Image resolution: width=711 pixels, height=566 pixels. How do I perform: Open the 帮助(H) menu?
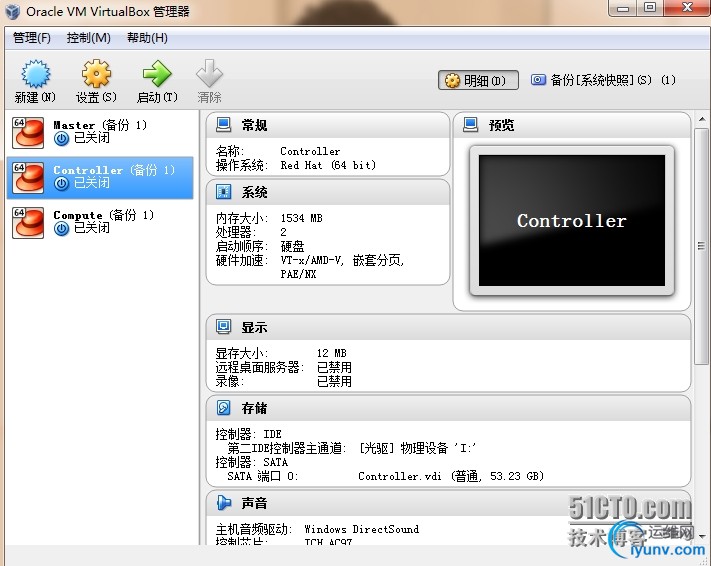(x=147, y=38)
